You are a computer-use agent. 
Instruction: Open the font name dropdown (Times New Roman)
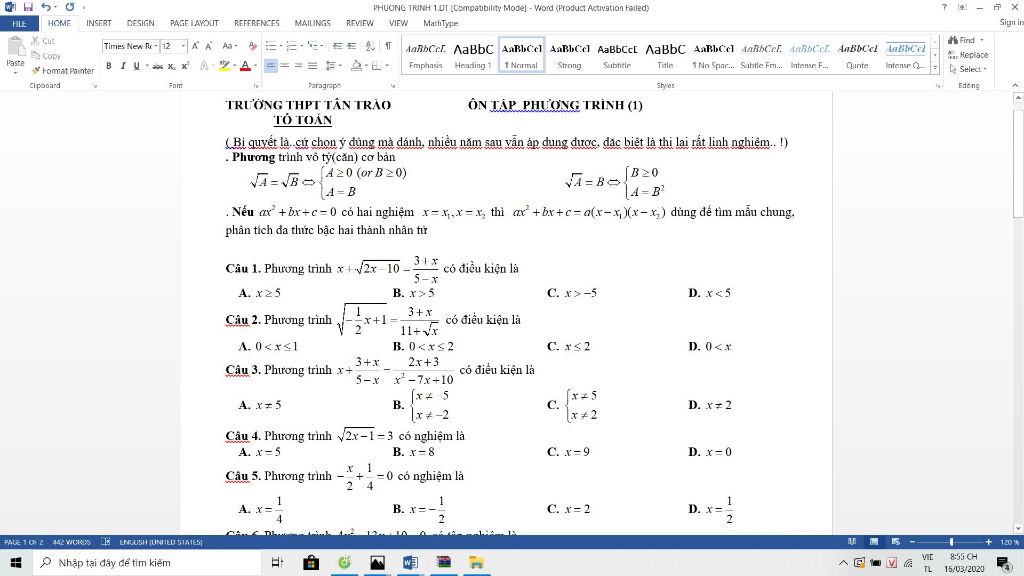coord(155,46)
